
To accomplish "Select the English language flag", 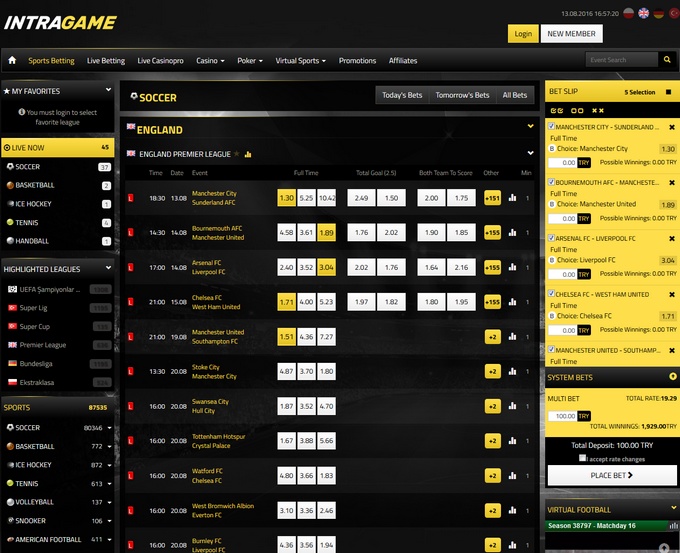I will click(644, 13).
